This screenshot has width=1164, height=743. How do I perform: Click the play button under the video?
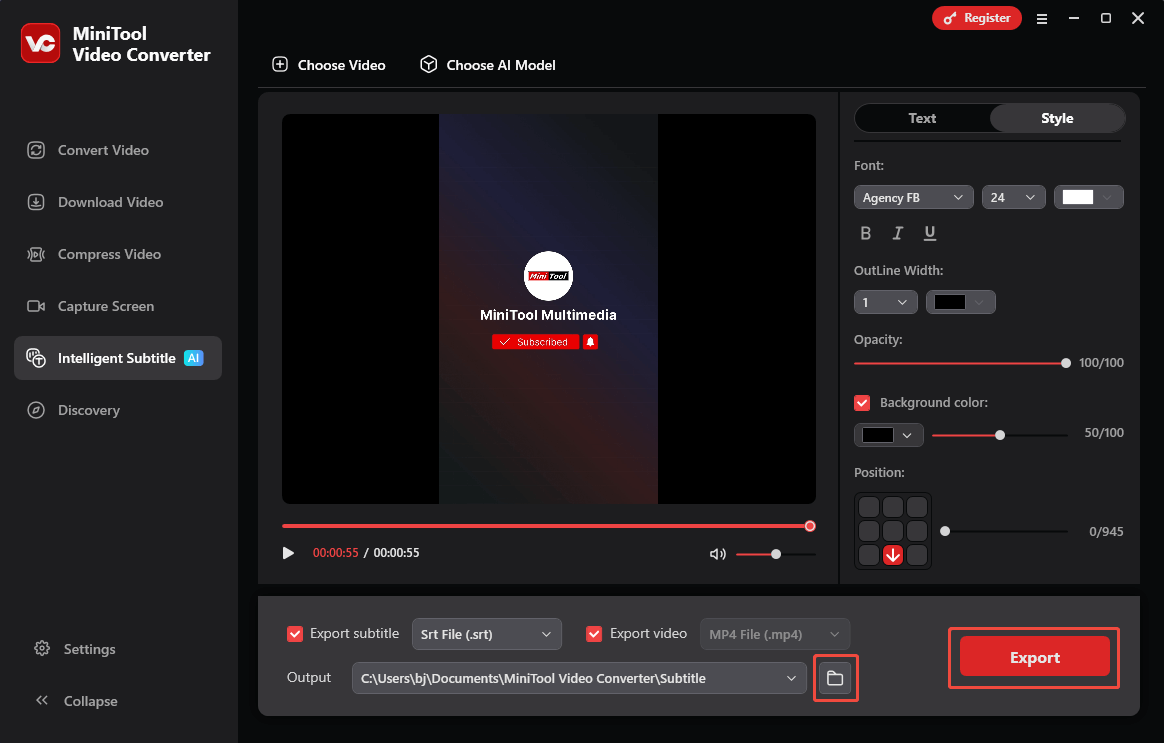(289, 553)
